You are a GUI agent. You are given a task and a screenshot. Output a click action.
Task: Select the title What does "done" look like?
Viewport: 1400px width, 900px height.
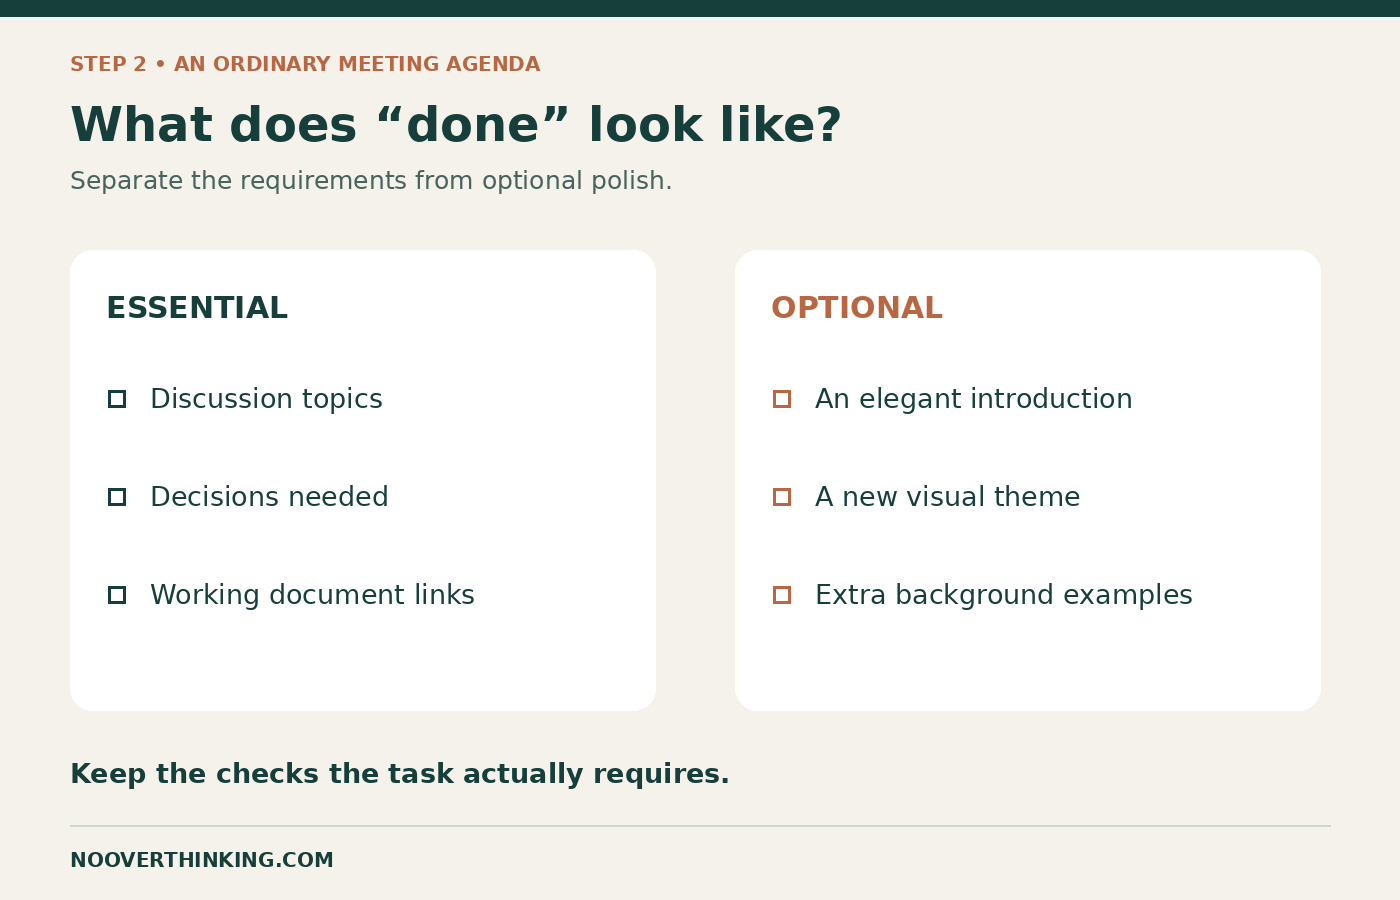point(456,126)
